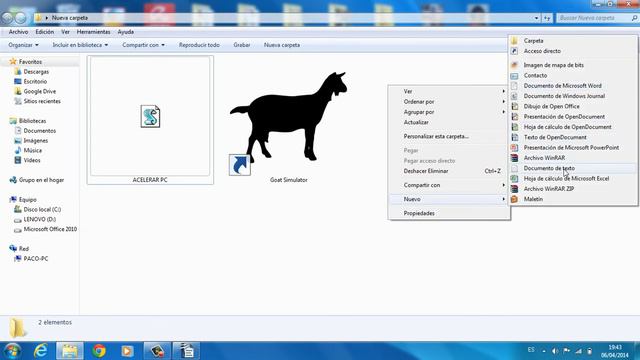Create new Dibujo de Open Office

(x=573, y=106)
